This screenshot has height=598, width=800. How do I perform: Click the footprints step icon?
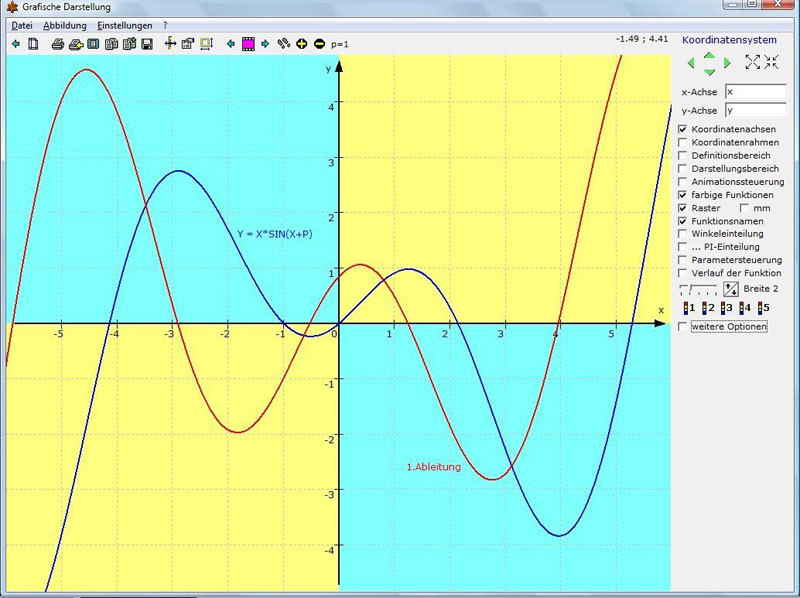click(x=284, y=44)
